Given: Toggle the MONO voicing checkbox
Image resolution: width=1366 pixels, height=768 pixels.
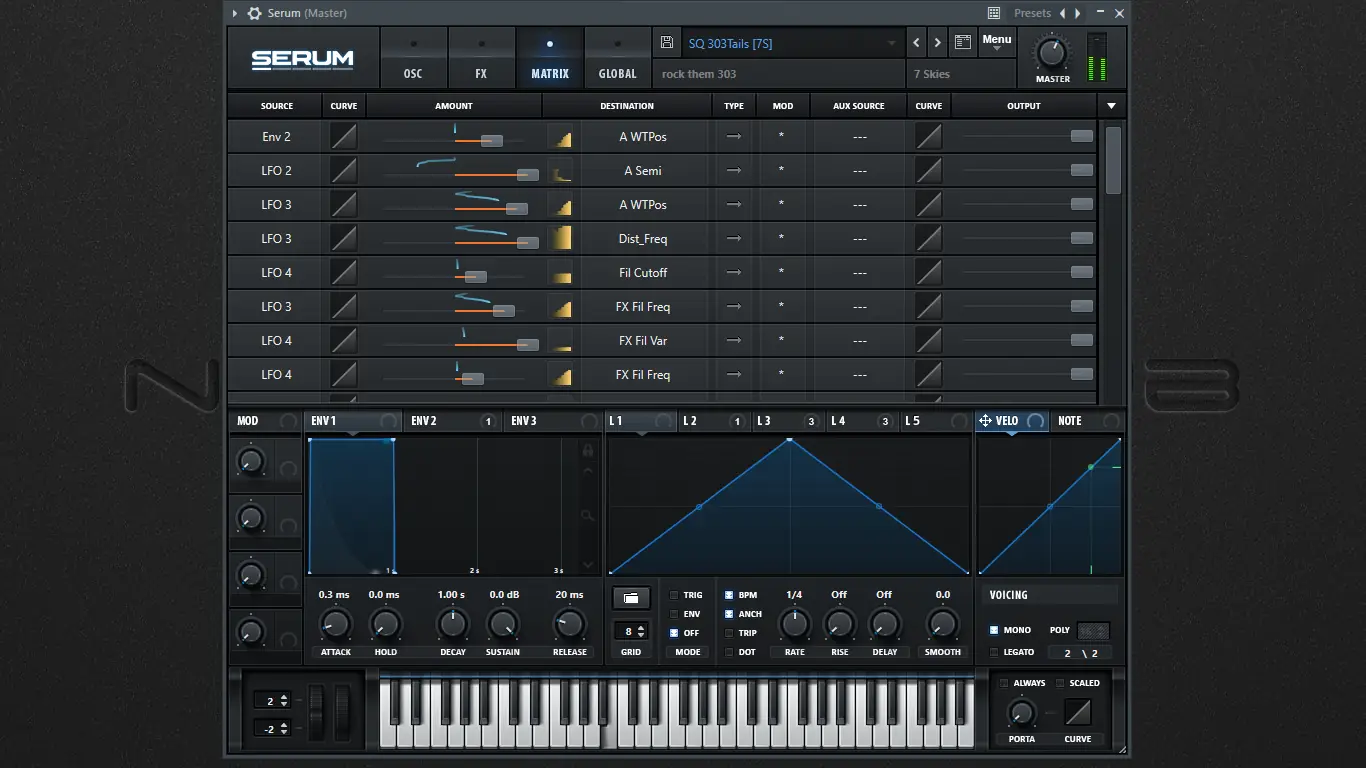Looking at the screenshot, I should pos(994,630).
